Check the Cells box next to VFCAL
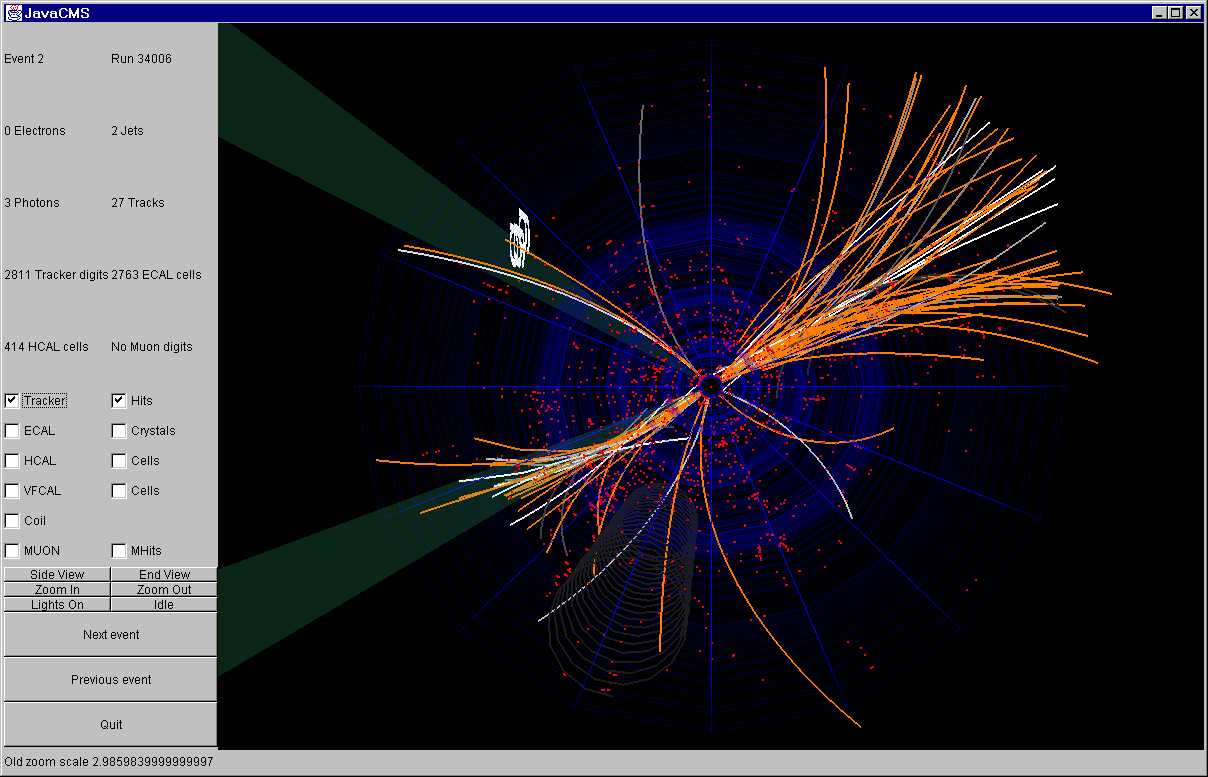The width and height of the screenshot is (1208, 777). 119,491
